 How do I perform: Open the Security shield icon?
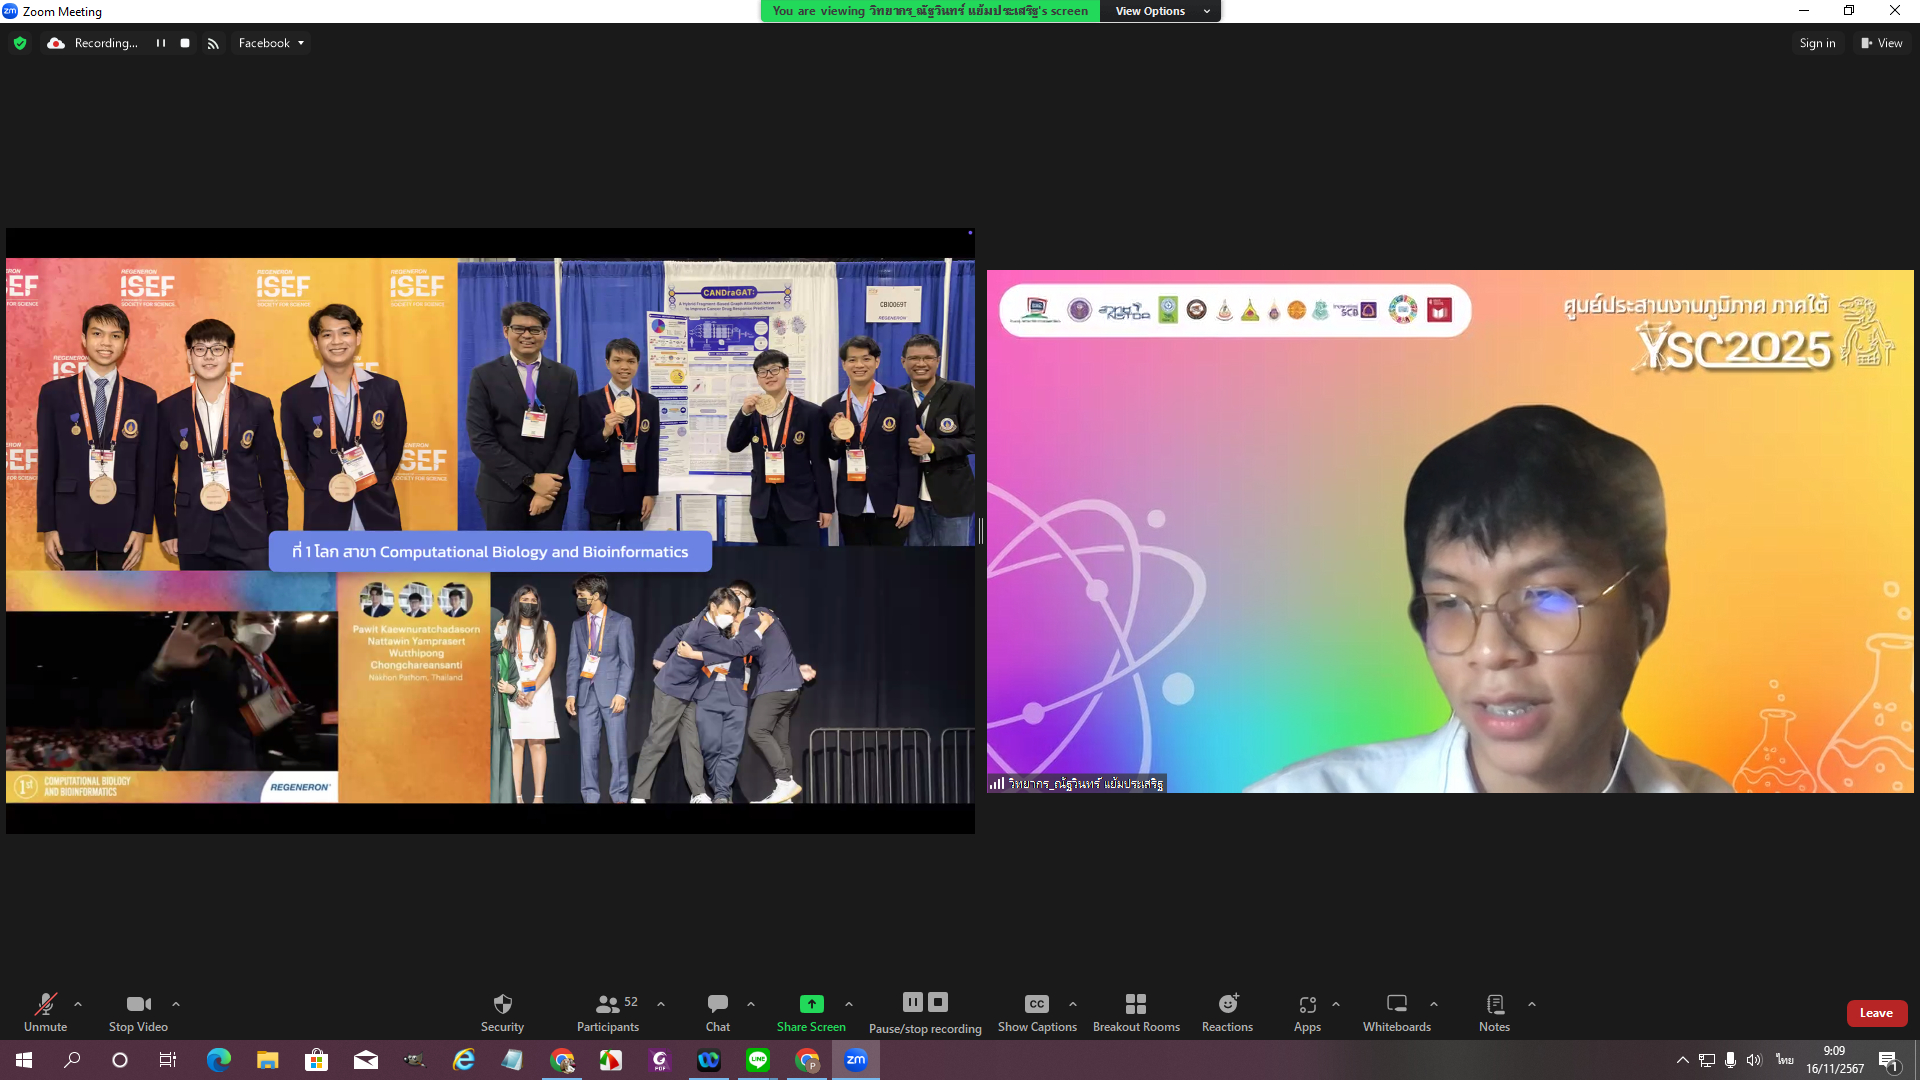click(x=502, y=1004)
